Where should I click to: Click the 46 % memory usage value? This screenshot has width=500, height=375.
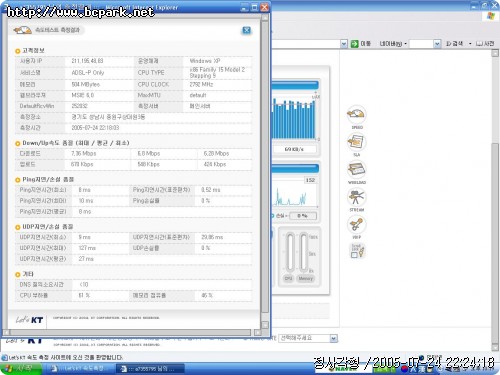[x=207, y=295]
